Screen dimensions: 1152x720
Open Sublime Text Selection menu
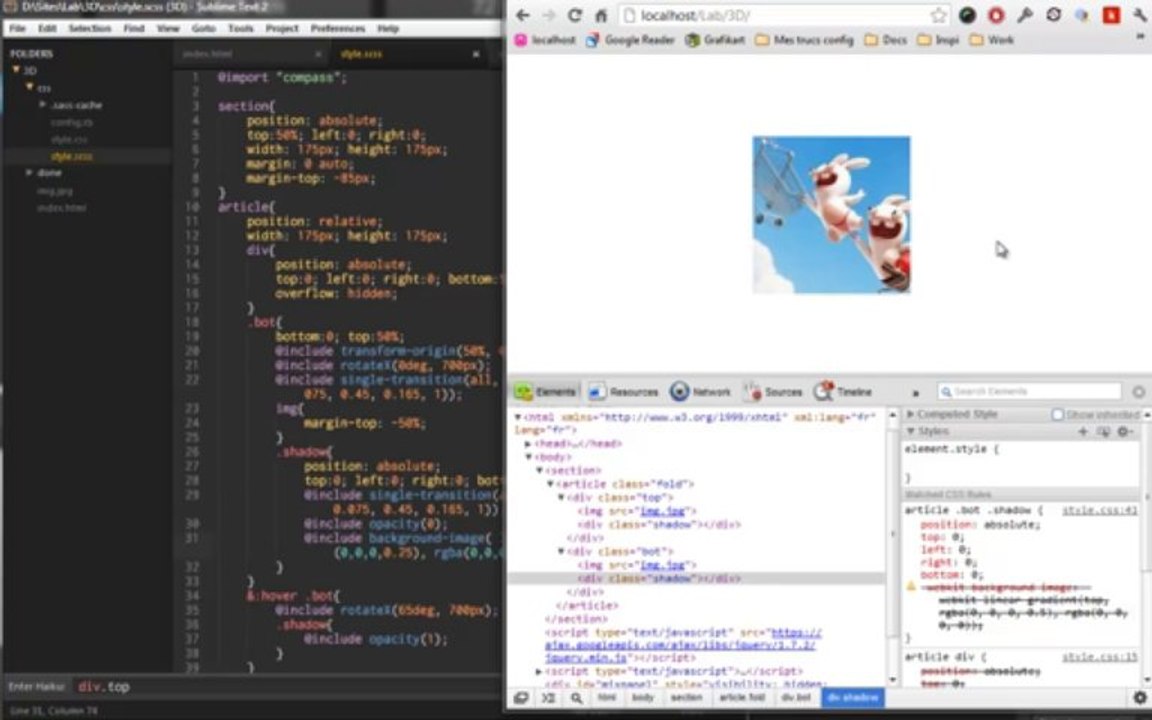click(x=90, y=29)
